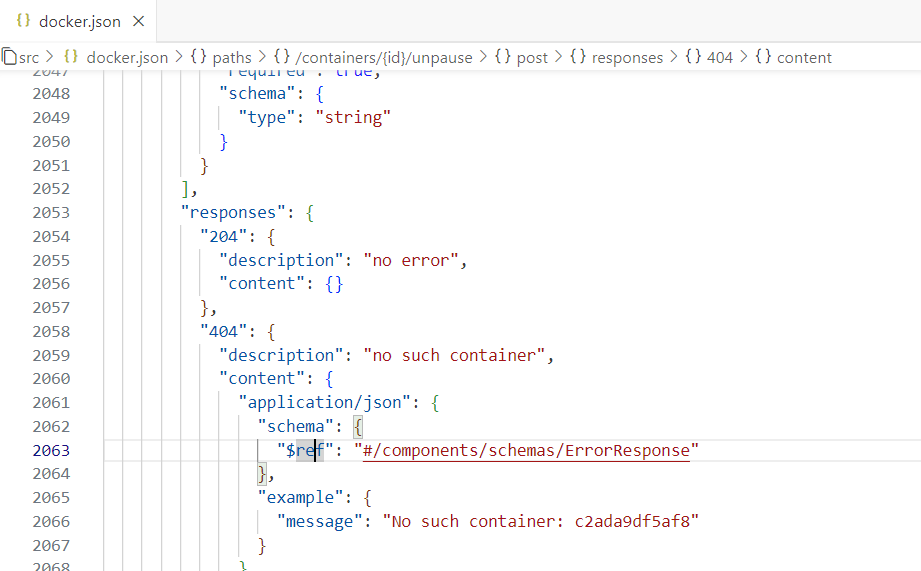
Task: Click the braces icon before docker.json breadcrumb
Action: 71,57
